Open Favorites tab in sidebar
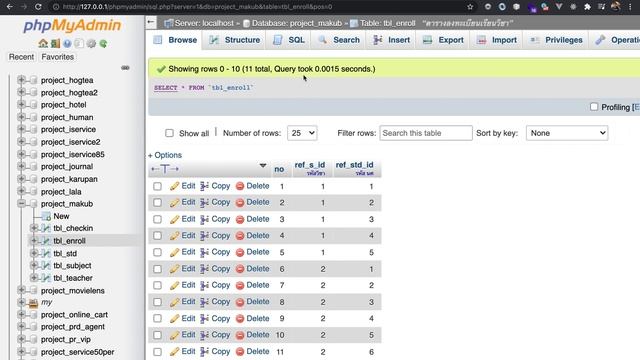Viewport: 640px width, 360px height. 58,57
